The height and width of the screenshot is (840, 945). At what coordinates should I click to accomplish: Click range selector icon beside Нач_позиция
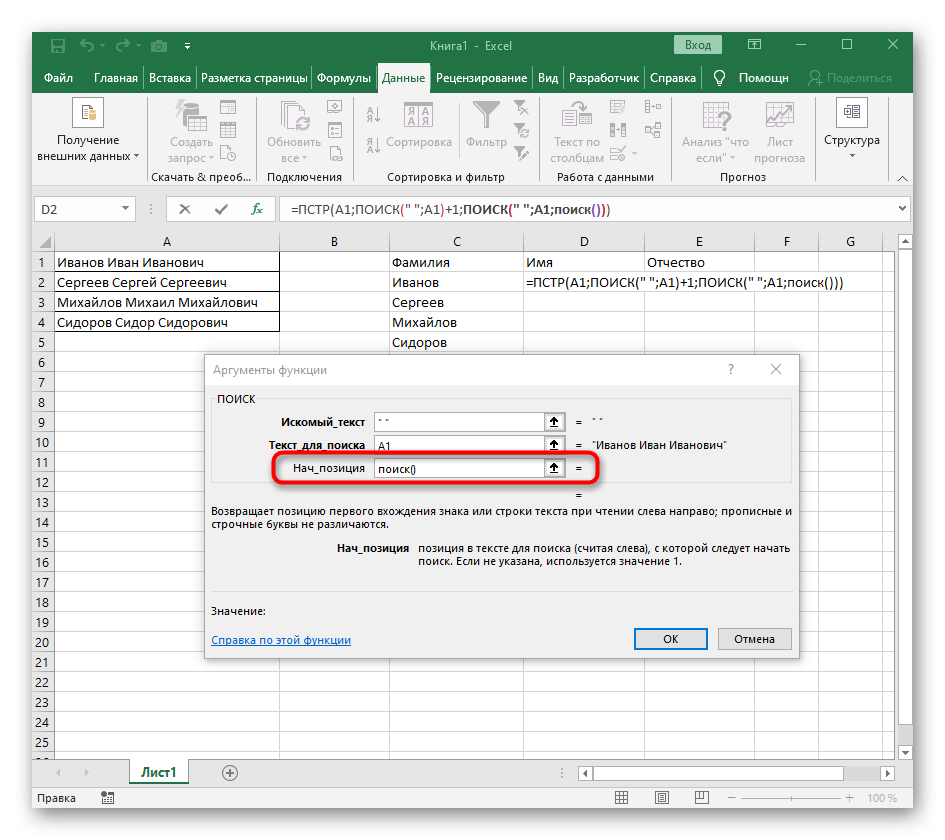[552, 468]
